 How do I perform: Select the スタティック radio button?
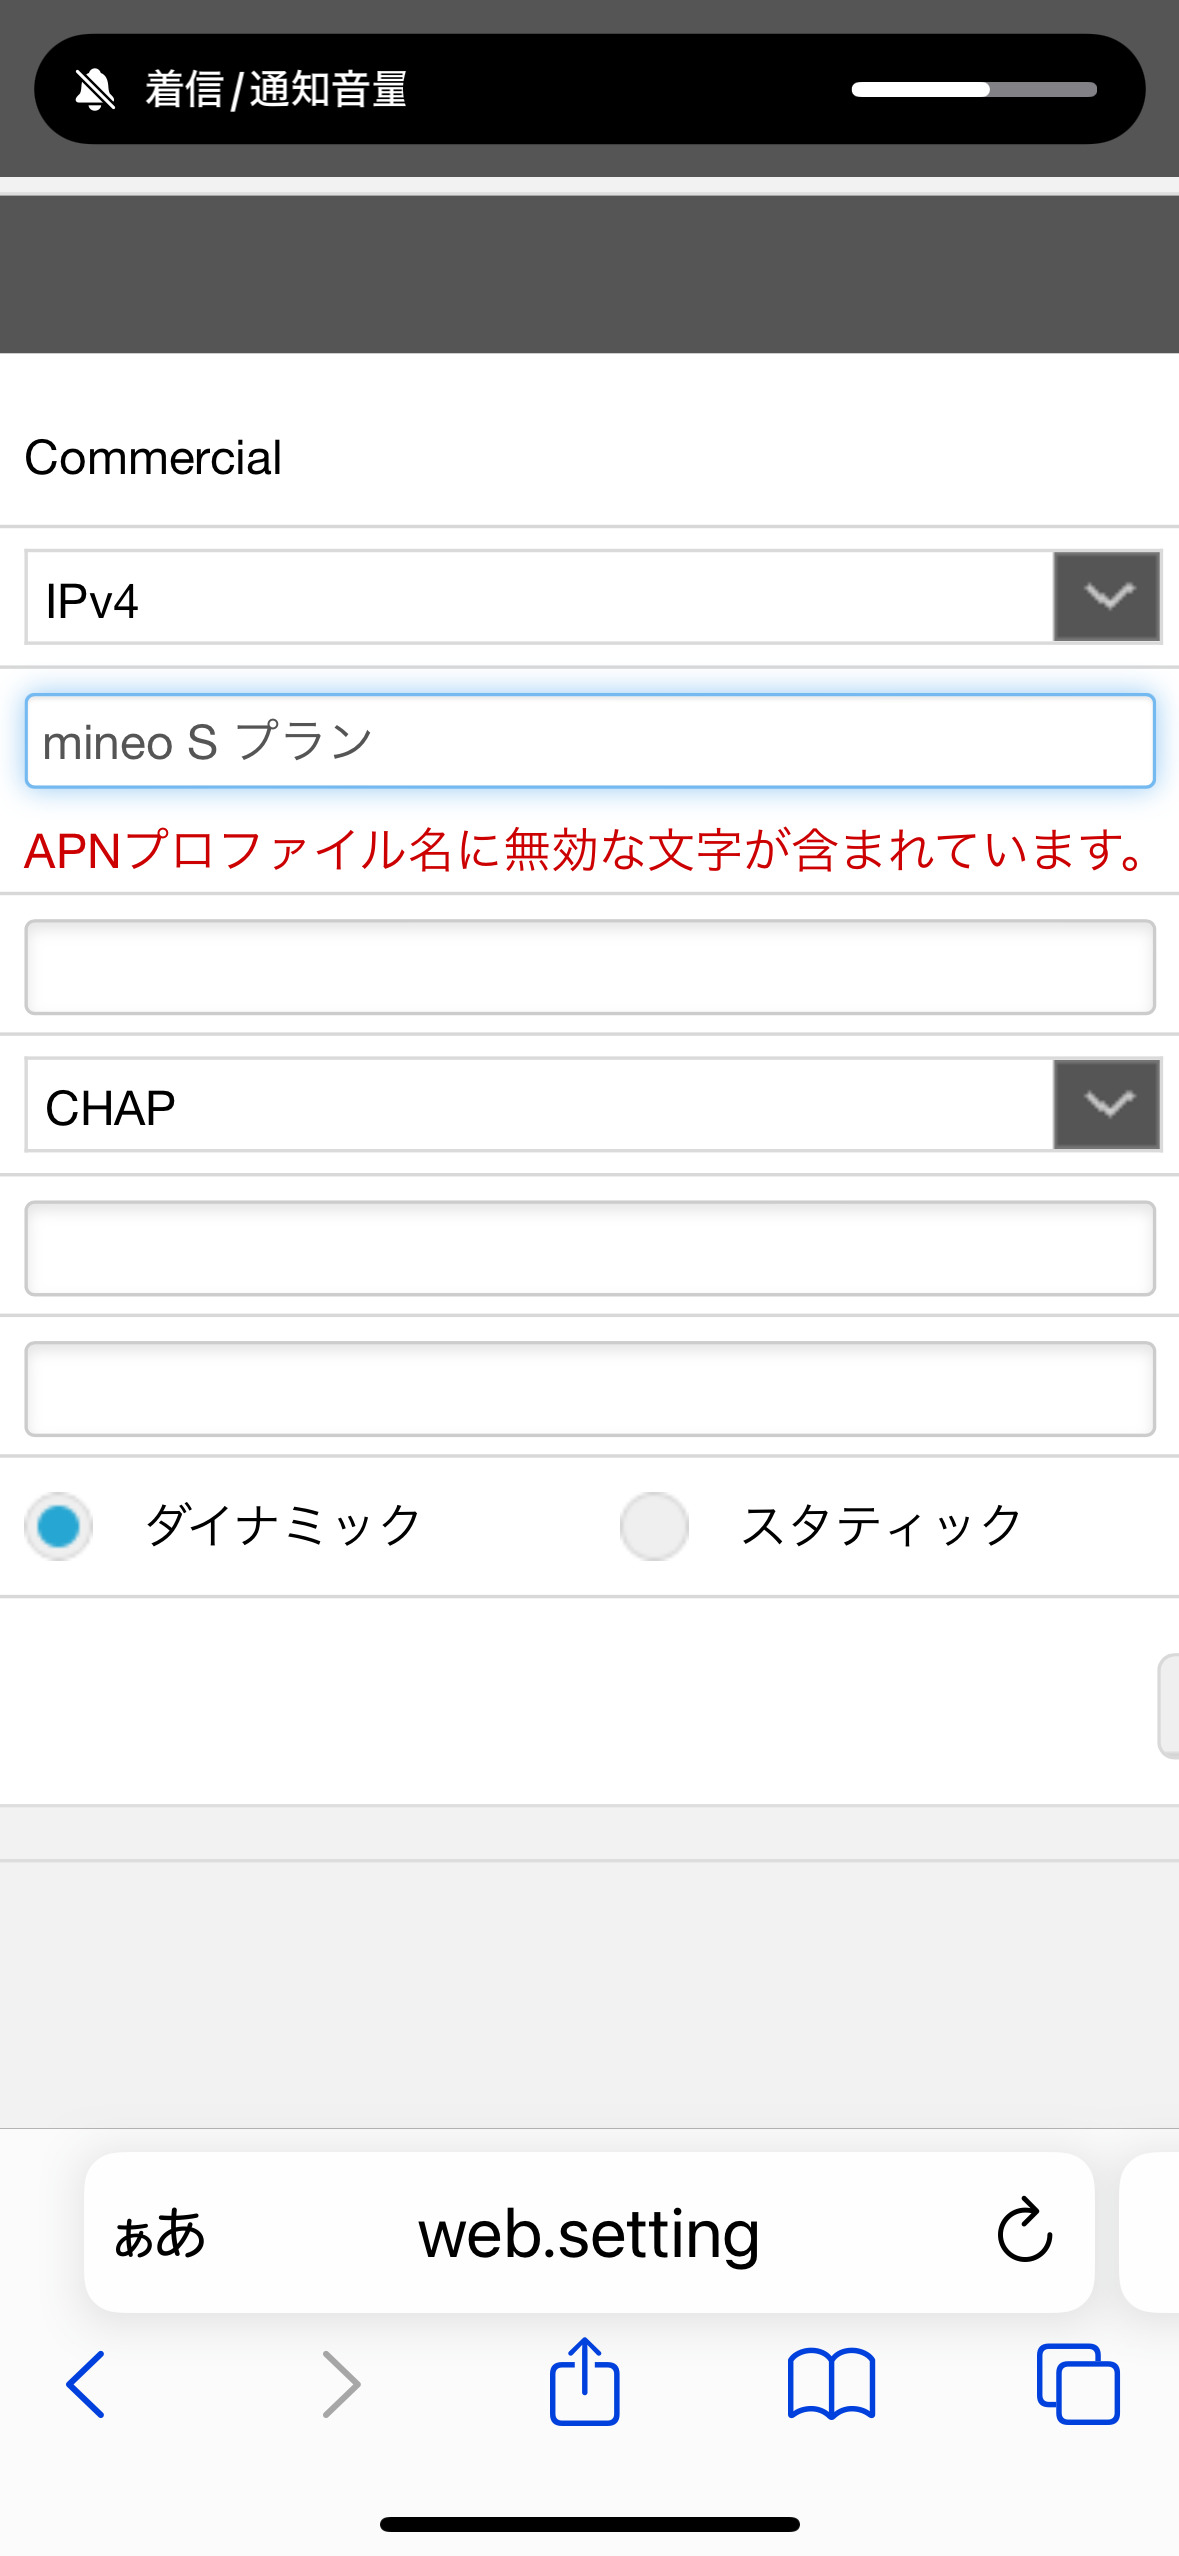click(x=654, y=1526)
